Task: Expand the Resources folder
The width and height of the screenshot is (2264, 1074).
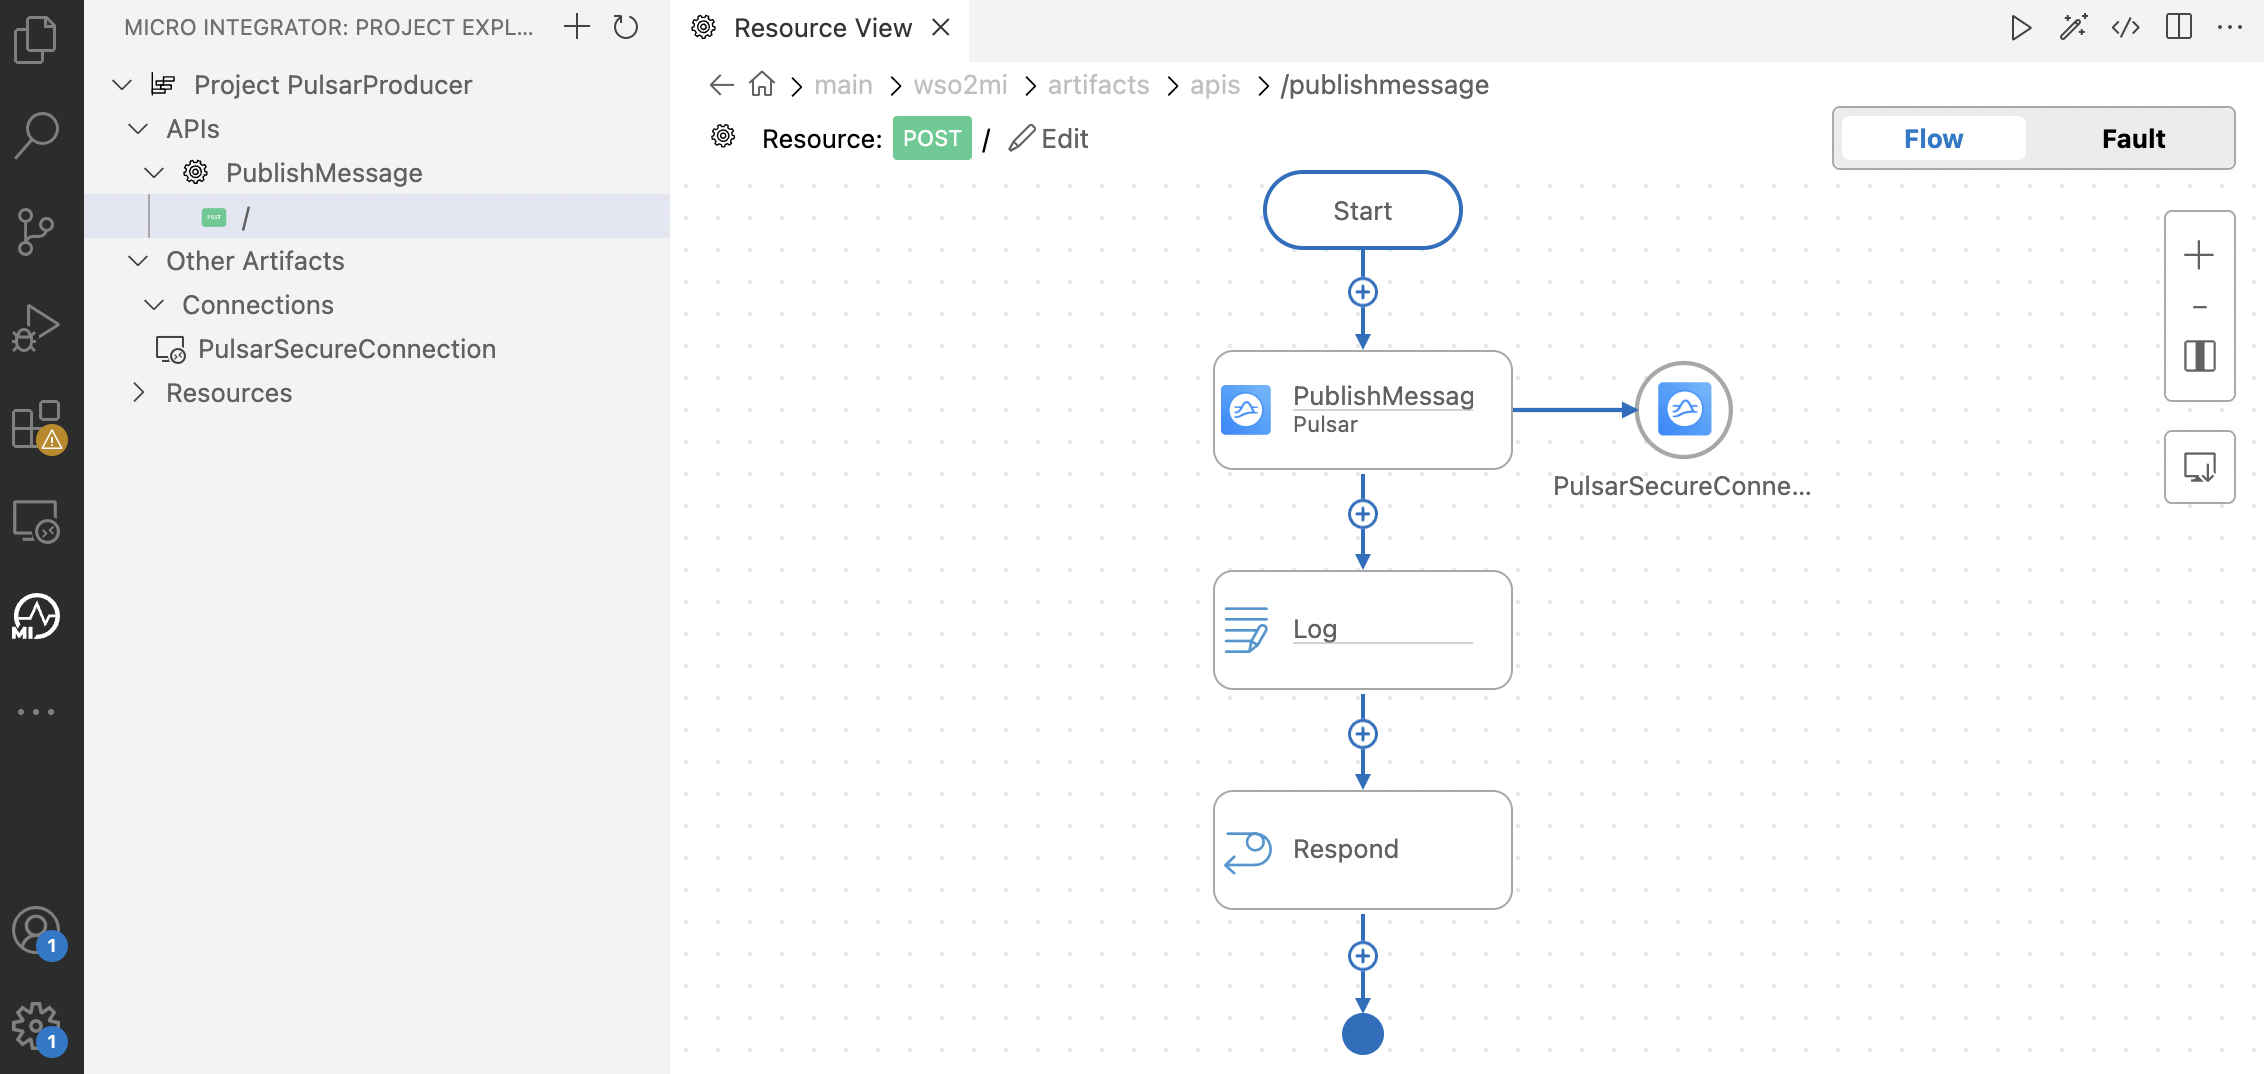Action: tap(138, 393)
